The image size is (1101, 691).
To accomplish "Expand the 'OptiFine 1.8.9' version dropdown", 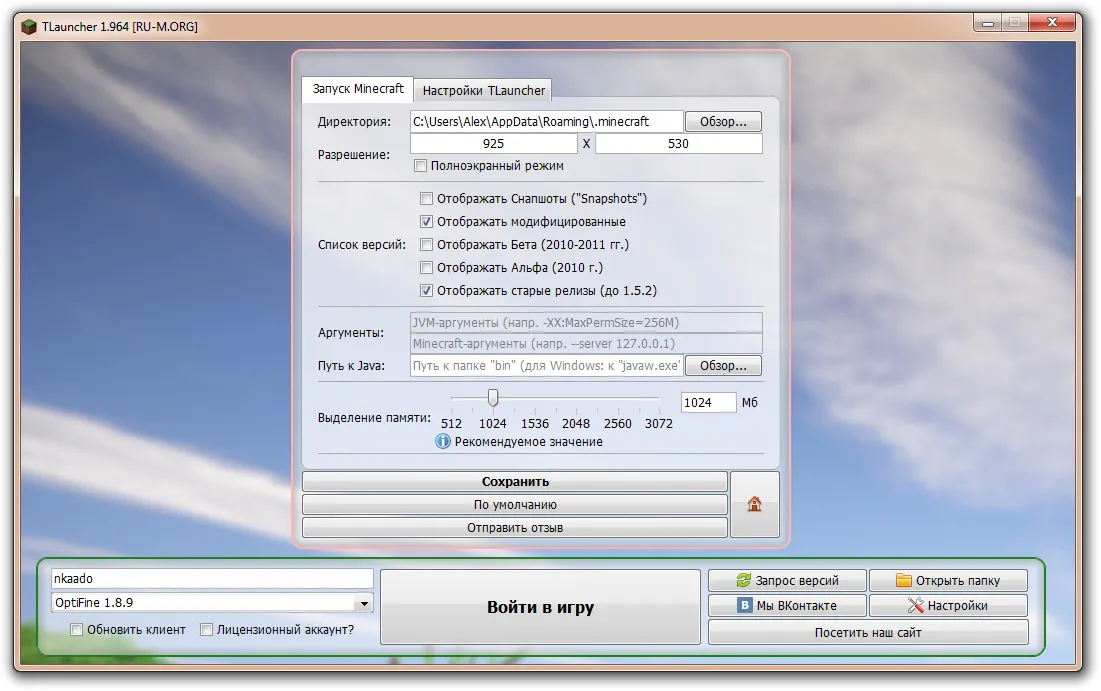I will (x=363, y=604).
